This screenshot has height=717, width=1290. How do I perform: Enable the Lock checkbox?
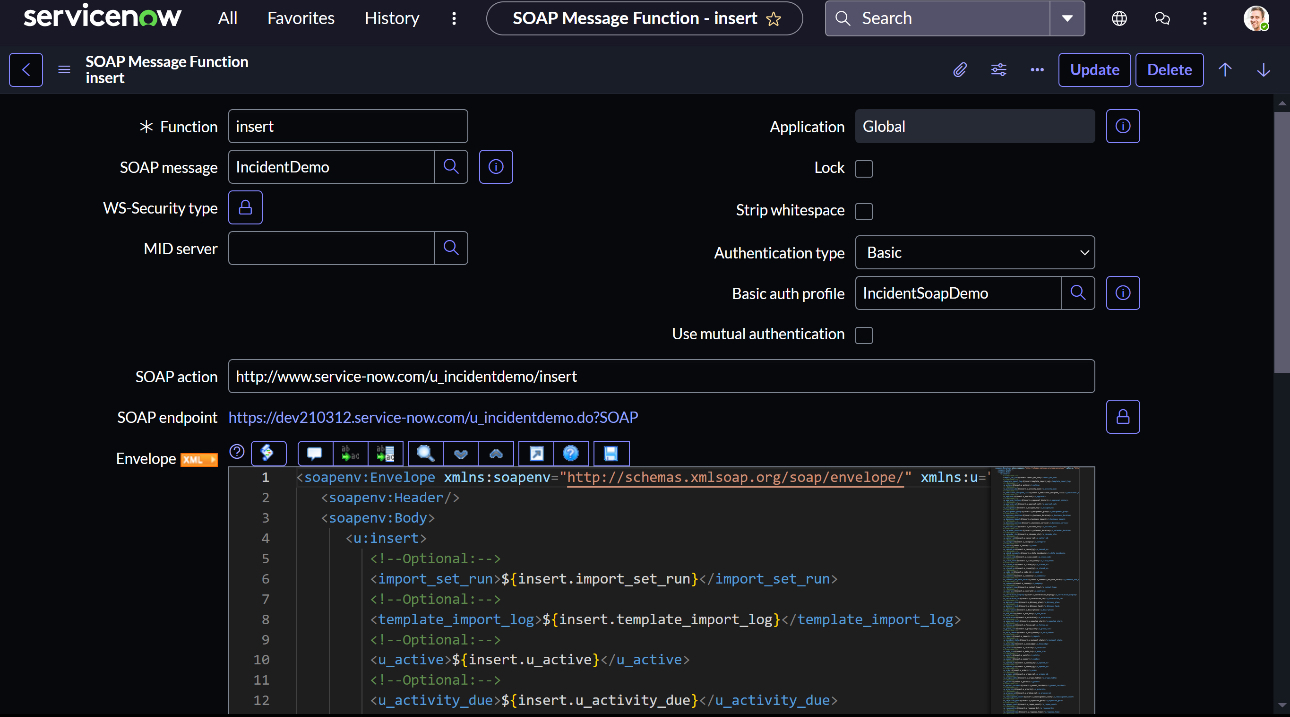point(864,169)
